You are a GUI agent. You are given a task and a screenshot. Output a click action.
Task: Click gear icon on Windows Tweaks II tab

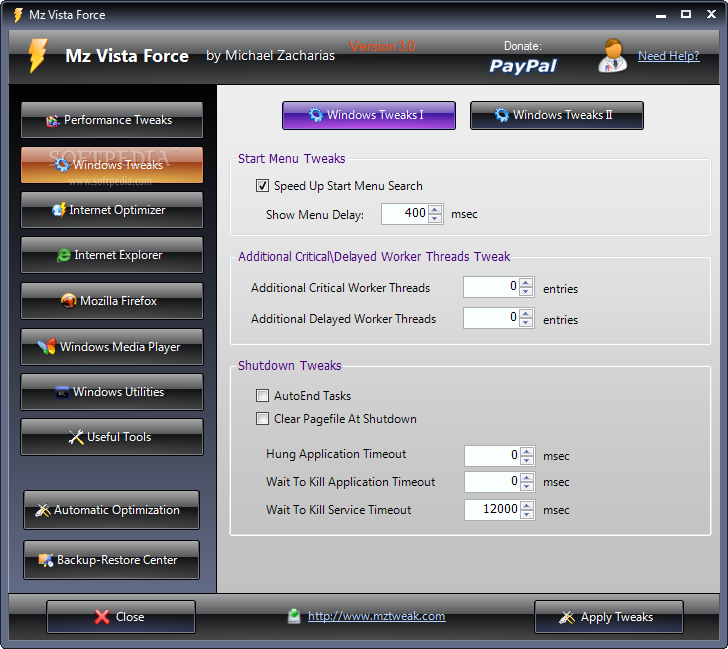click(x=501, y=115)
